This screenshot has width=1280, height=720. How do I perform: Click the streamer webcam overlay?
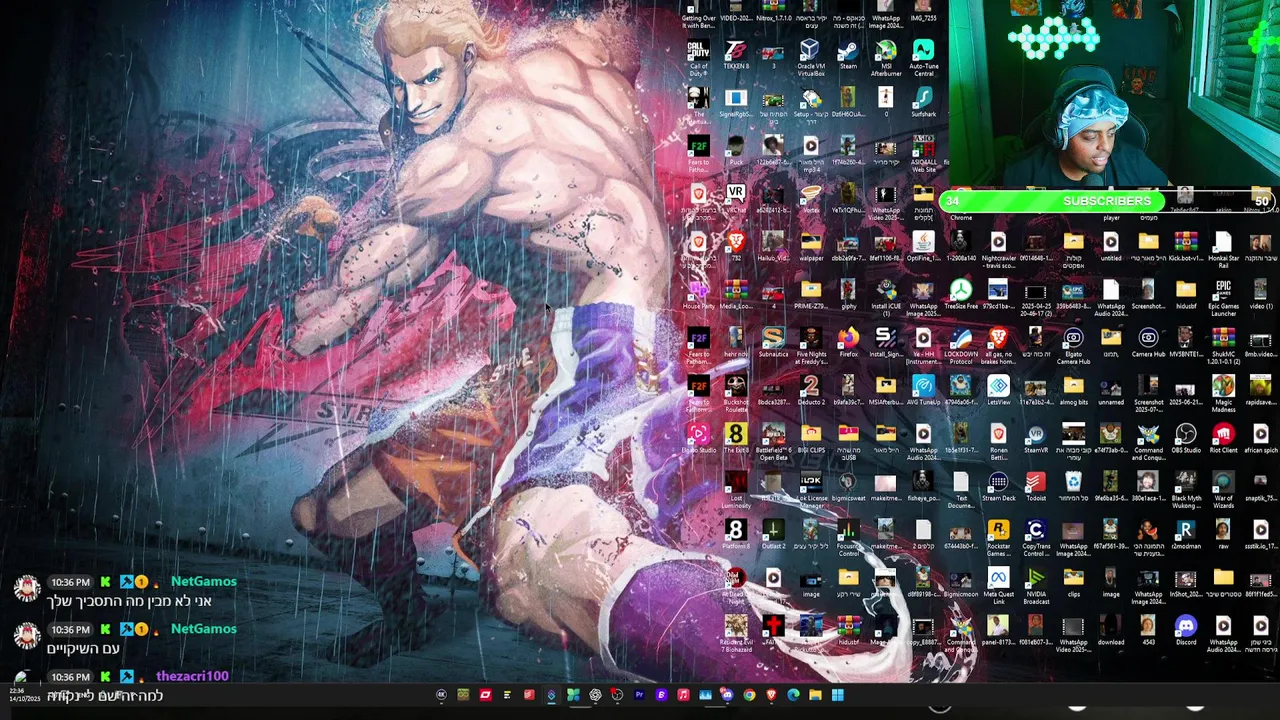(x=1114, y=93)
